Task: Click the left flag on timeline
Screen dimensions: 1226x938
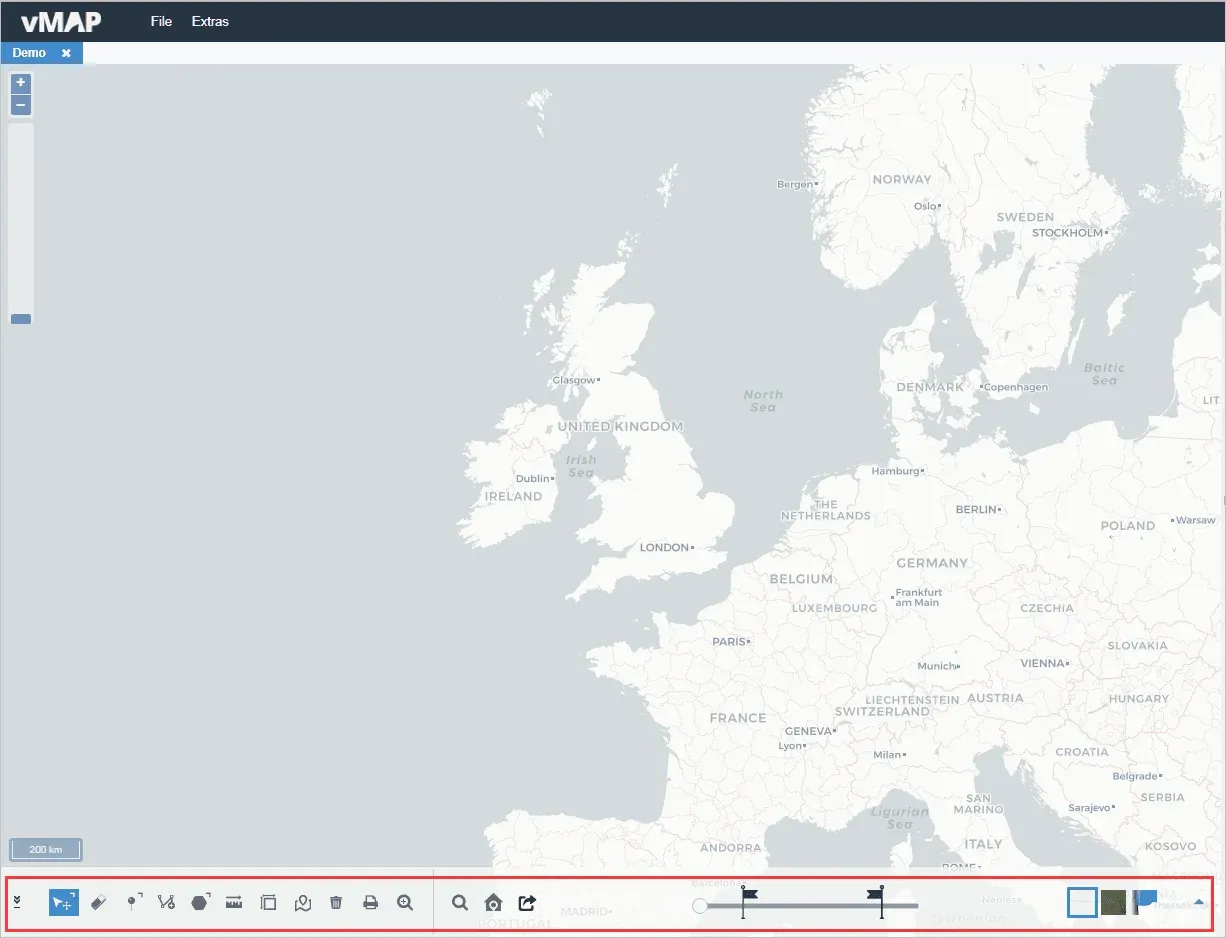Action: pyautogui.click(x=747, y=900)
